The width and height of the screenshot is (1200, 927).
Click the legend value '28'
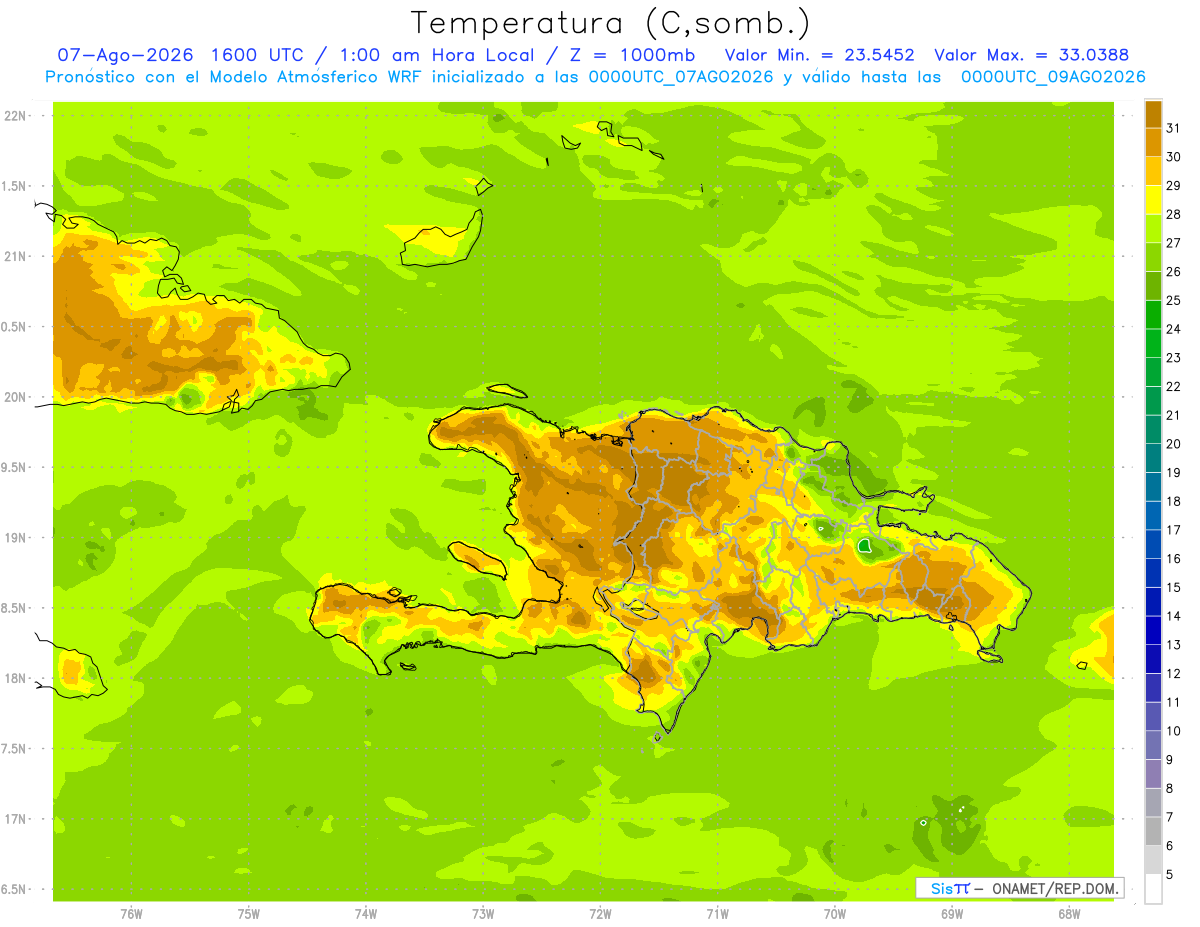[x=1174, y=214]
